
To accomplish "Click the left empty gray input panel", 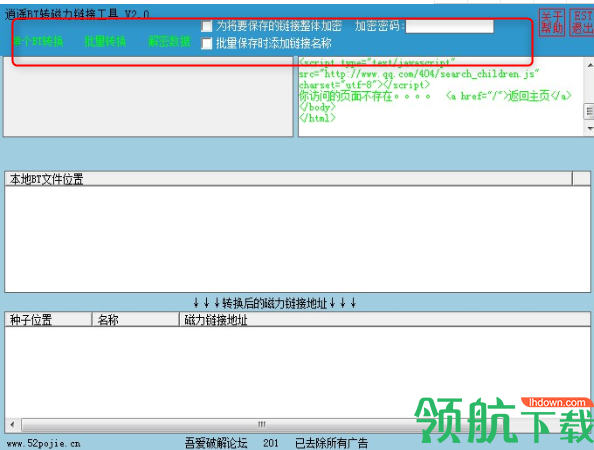I will pos(148,97).
